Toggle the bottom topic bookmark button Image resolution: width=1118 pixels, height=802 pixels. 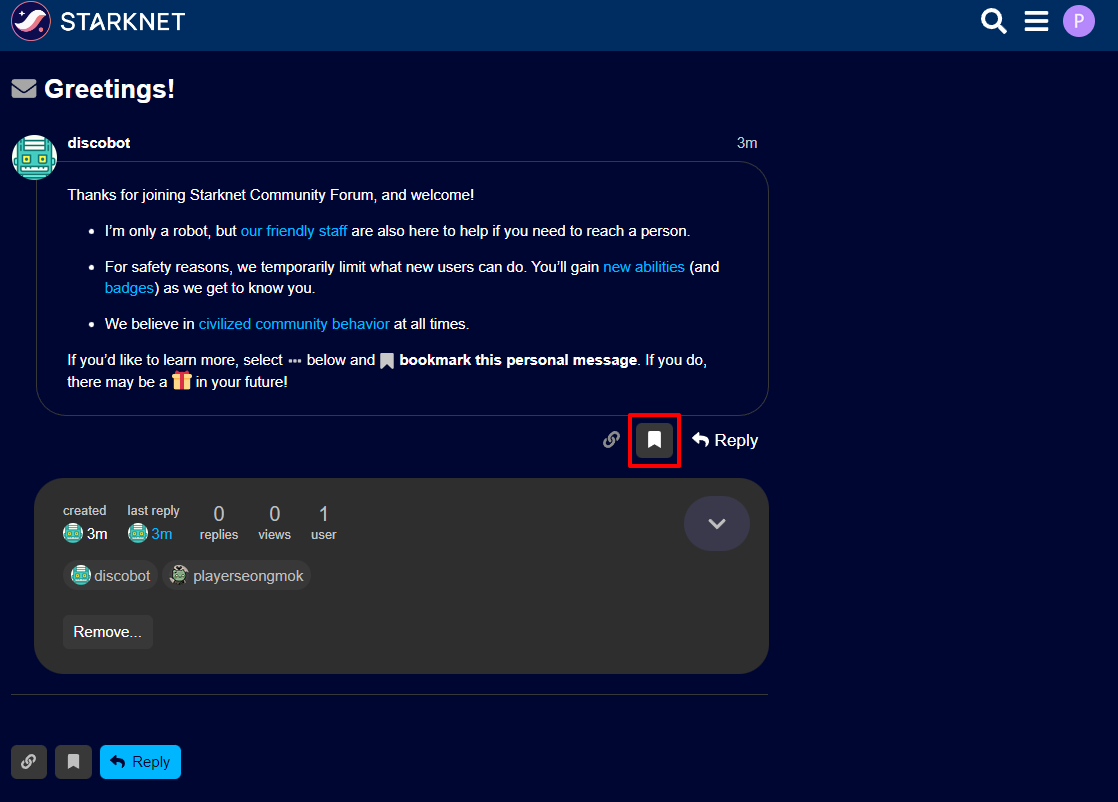click(73, 761)
